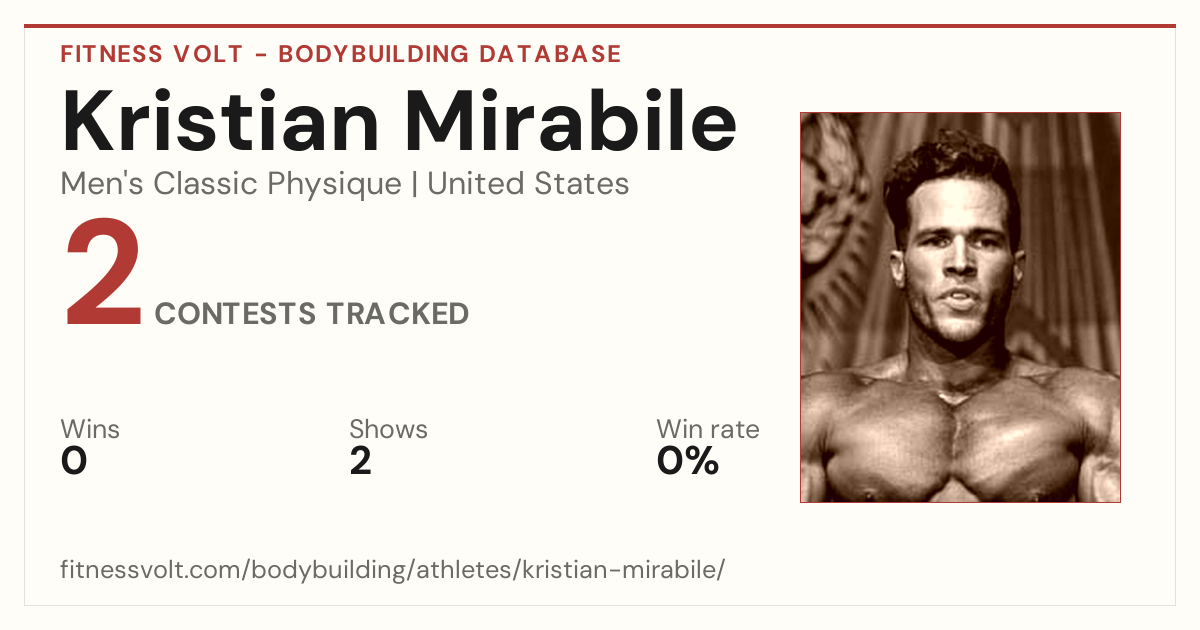The image size is (1200, 630).
Task: Click the word Mirabile in the title
Action: (571, 121)
